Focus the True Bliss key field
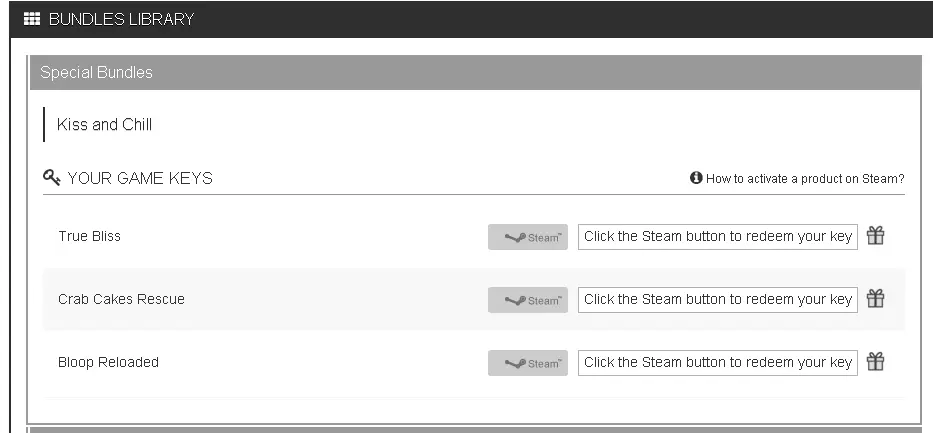 coord(718,237)
